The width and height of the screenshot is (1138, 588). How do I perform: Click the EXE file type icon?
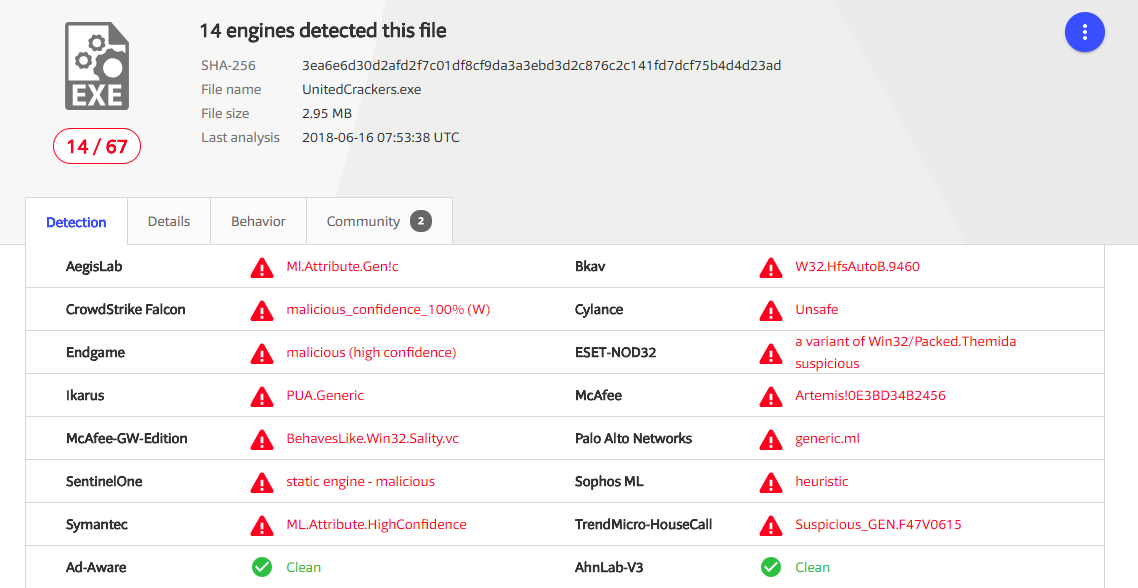coord(97,66)
